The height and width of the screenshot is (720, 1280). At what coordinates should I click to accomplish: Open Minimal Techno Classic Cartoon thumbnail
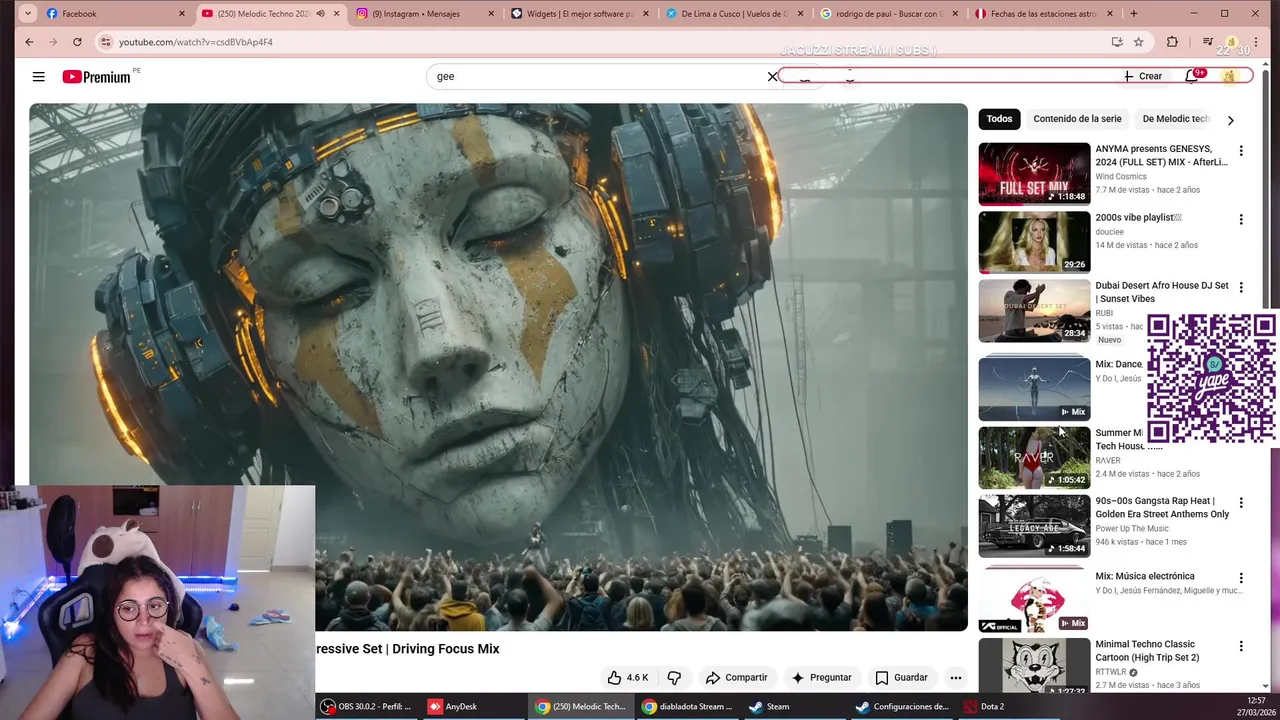[1034, 667]
